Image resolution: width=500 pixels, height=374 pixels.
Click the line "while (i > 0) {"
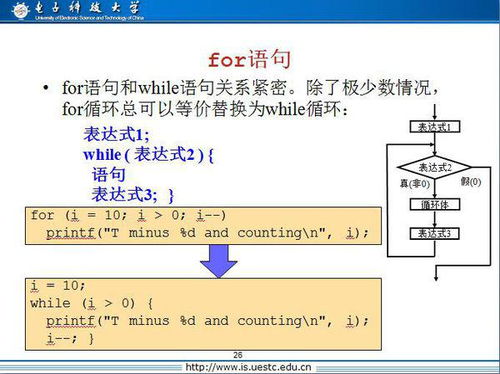91,303
